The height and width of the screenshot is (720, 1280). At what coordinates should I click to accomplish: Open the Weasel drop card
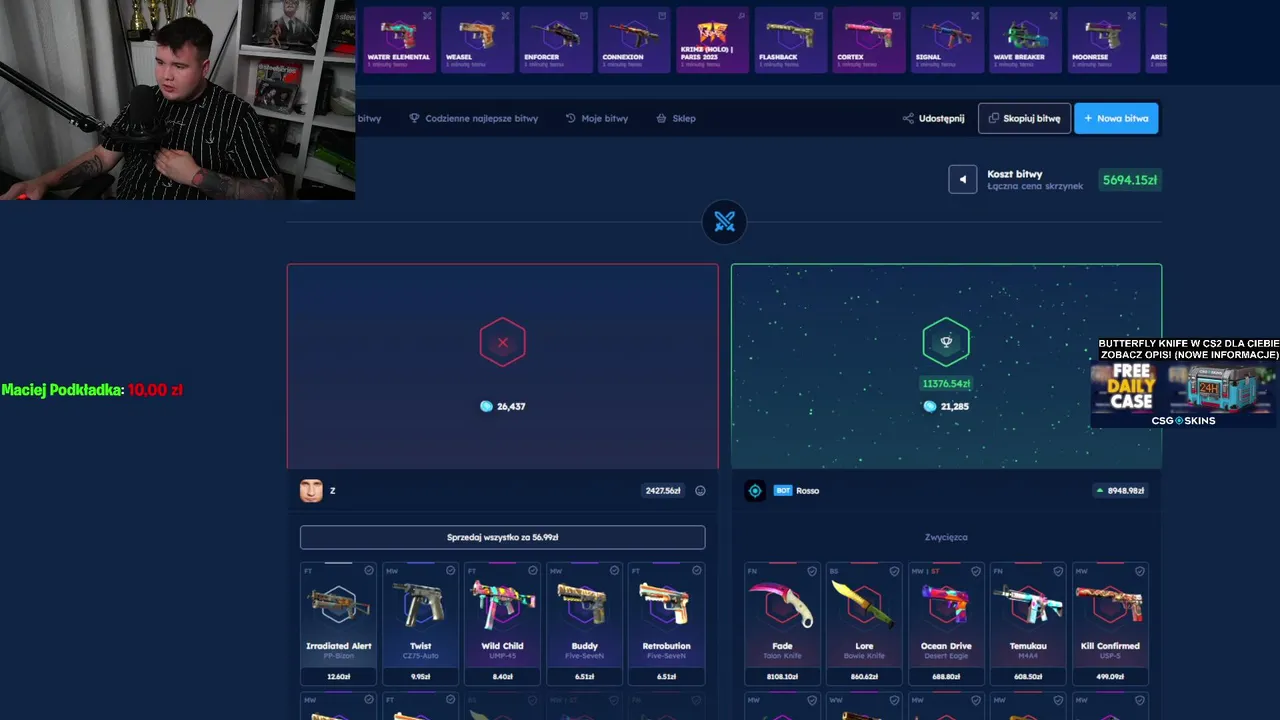[477, 40]
